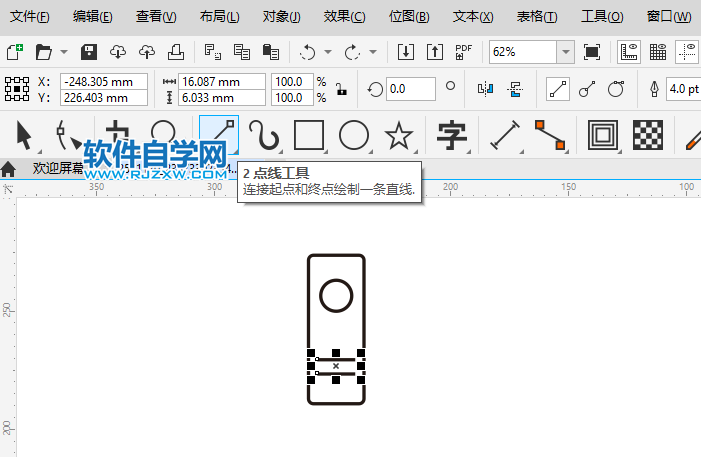Select the tangential 2-point line mode
Viewport: 701px width, 457px height.
point(616,89)
